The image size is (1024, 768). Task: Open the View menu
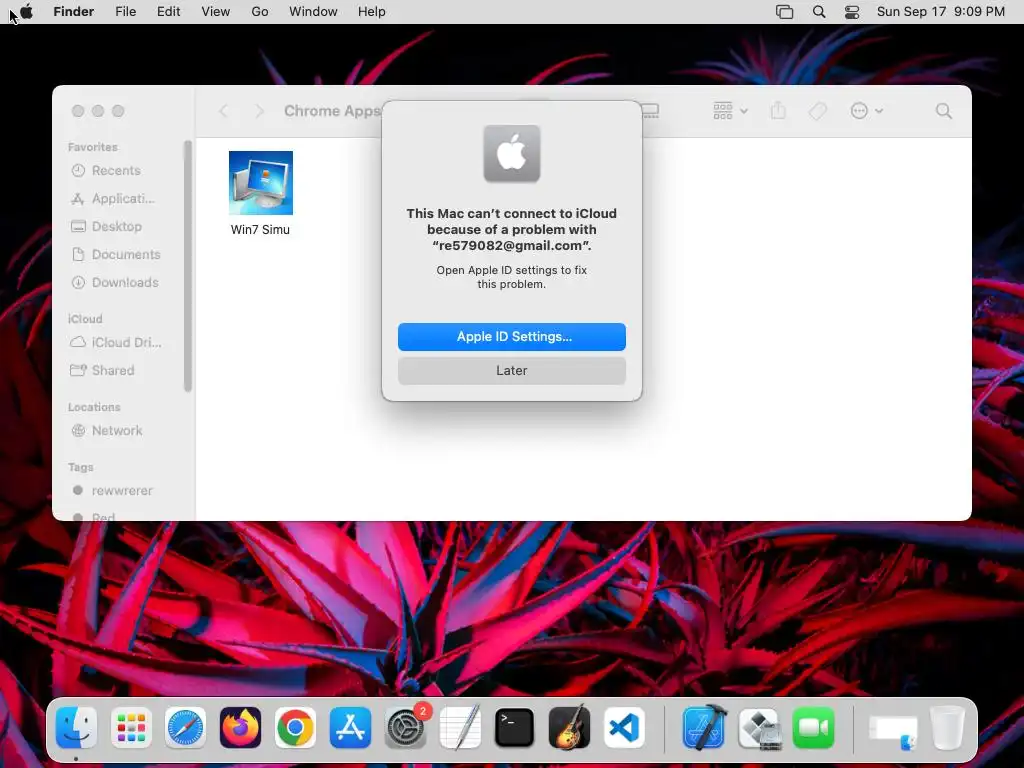coord(216,12)
